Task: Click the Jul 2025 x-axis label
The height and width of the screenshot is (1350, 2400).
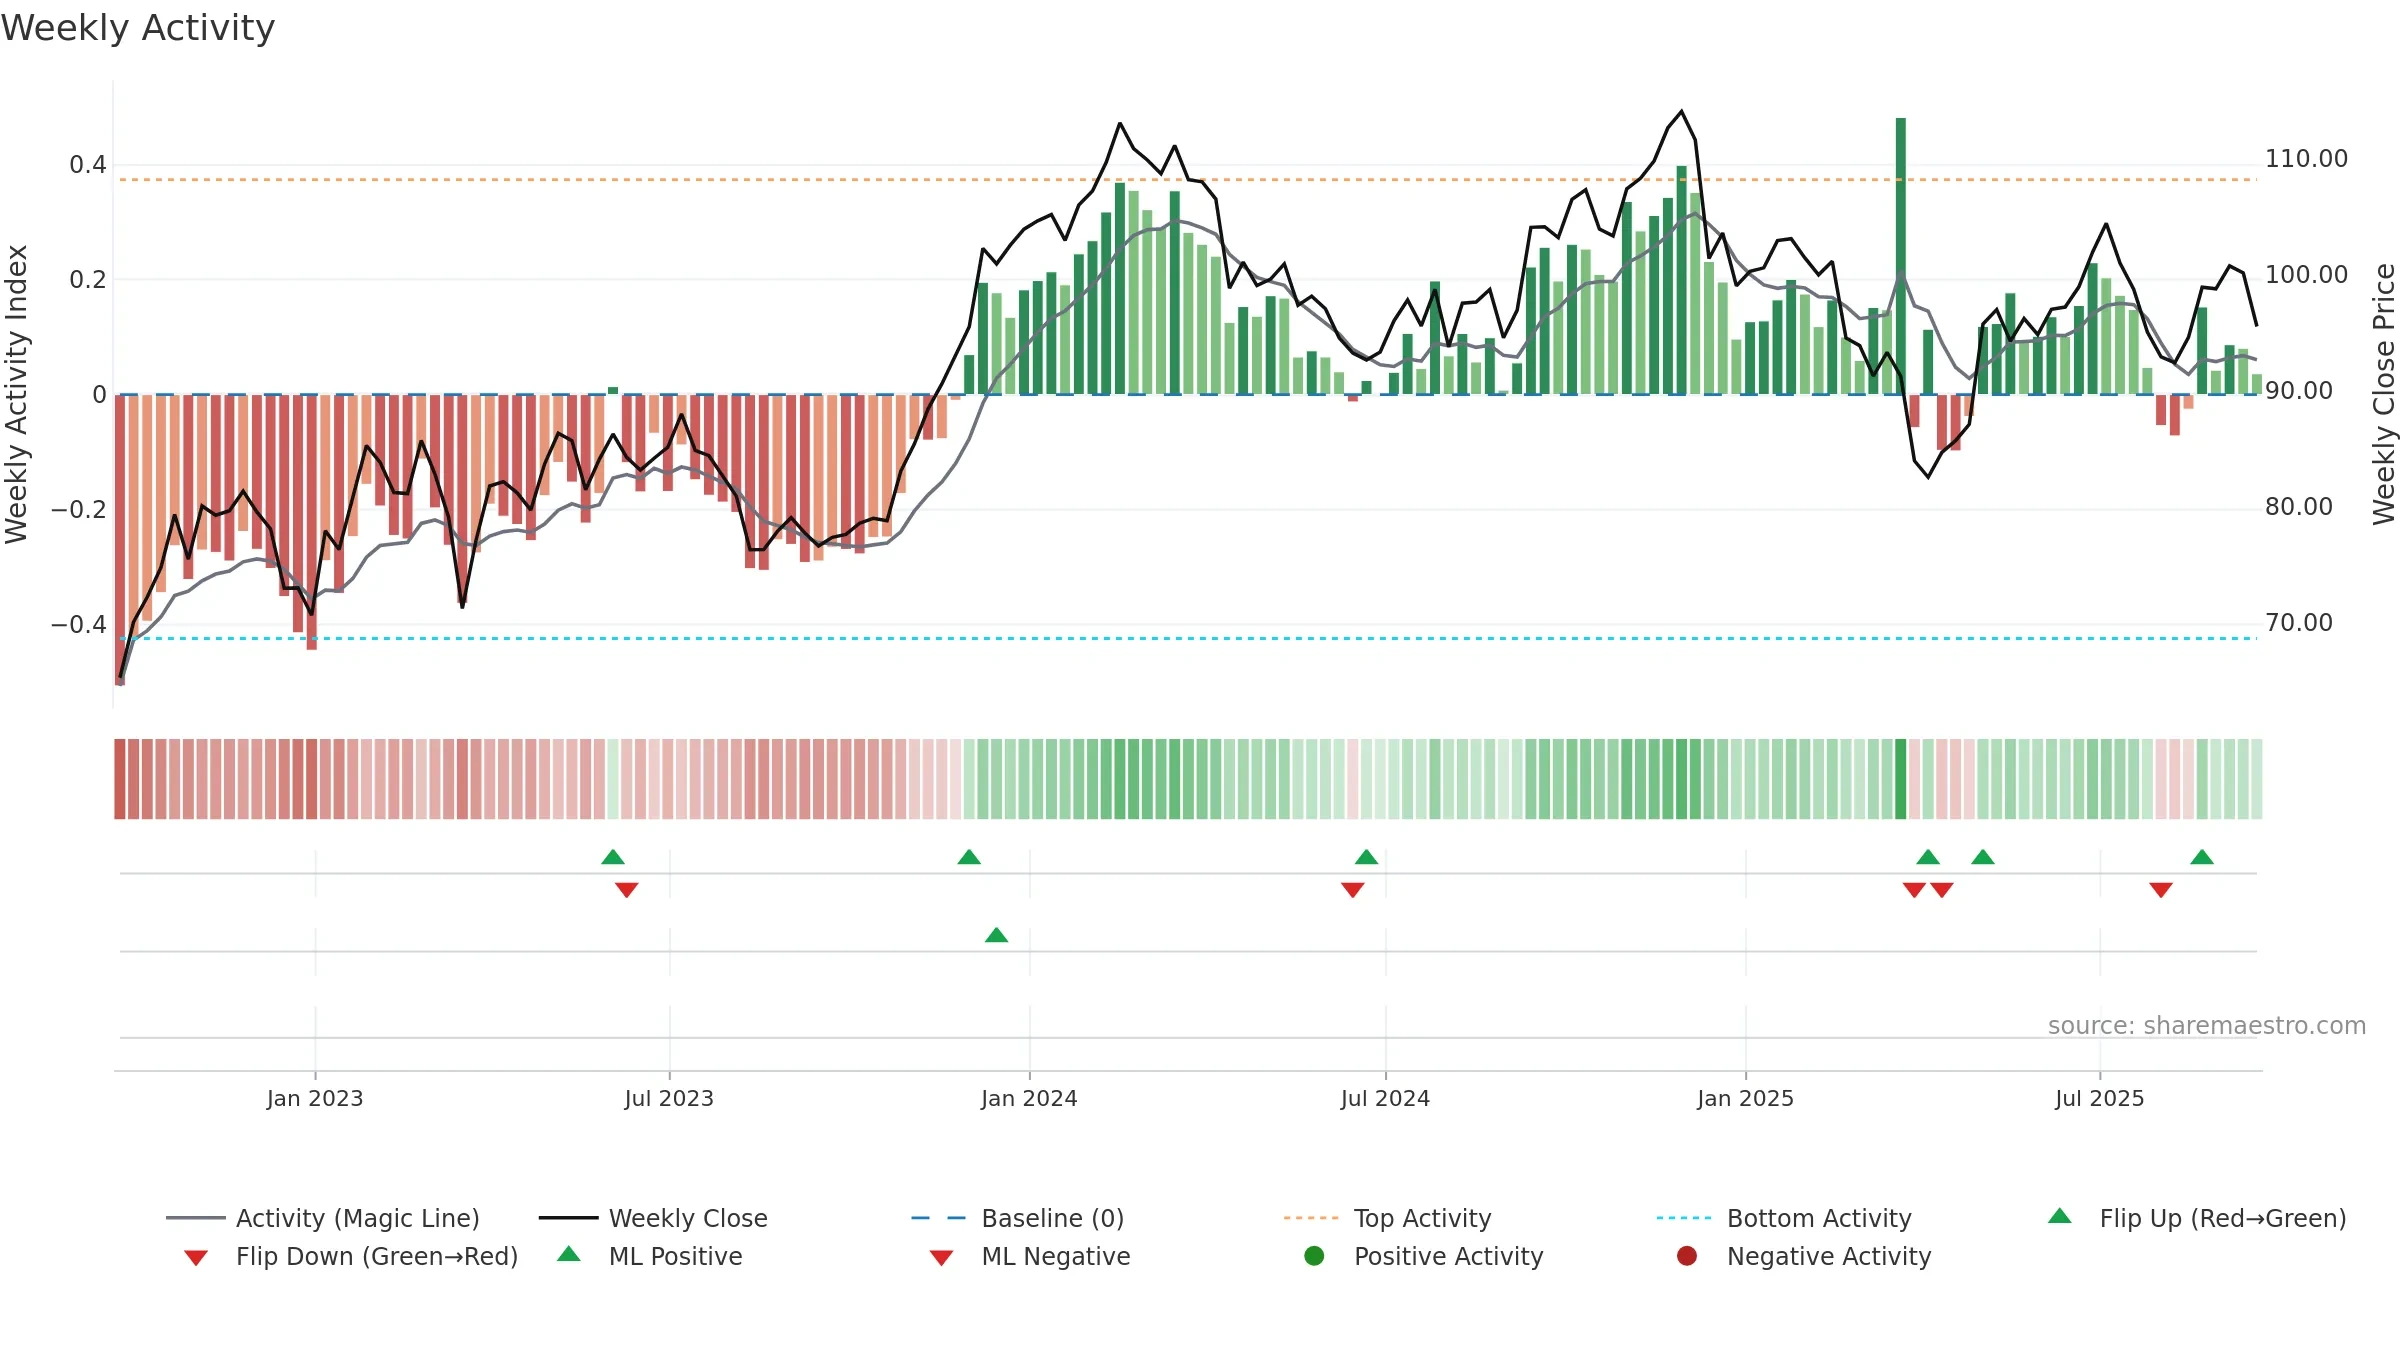Action: [x=2100, y=1098]
